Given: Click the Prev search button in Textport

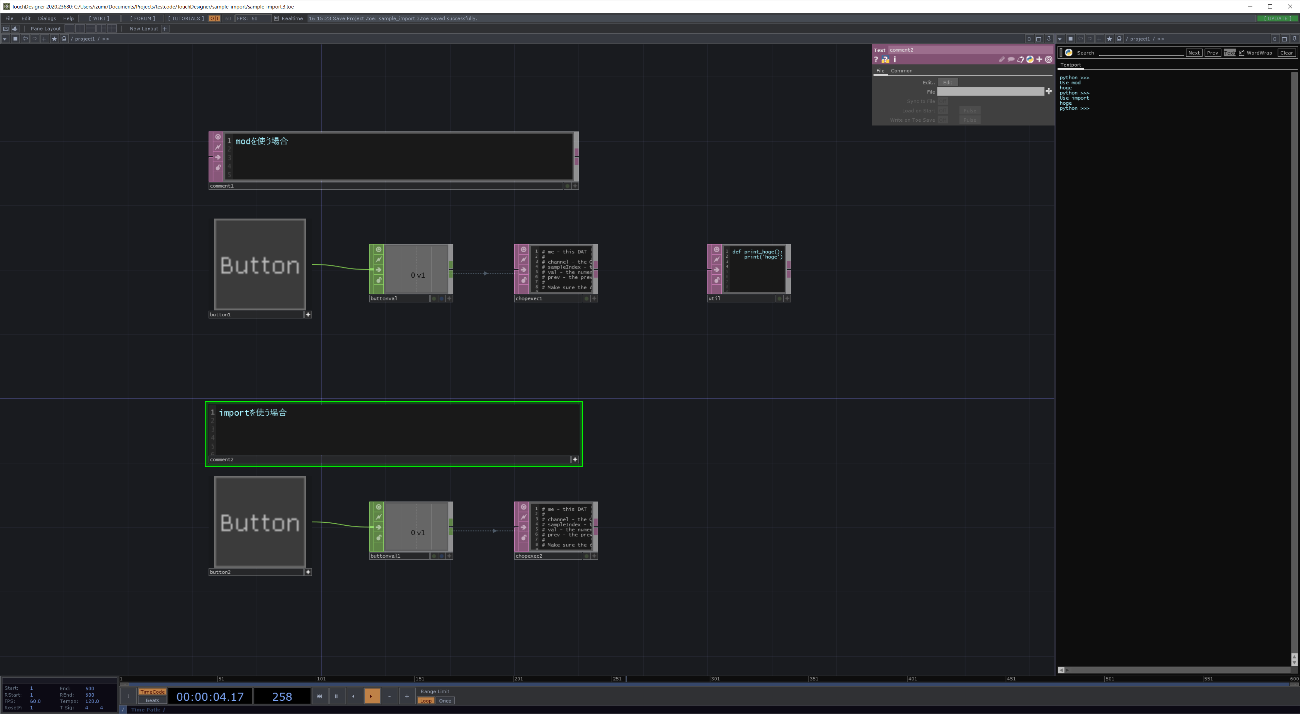Looking at the screenshot, I should (x=1213, y=52).
